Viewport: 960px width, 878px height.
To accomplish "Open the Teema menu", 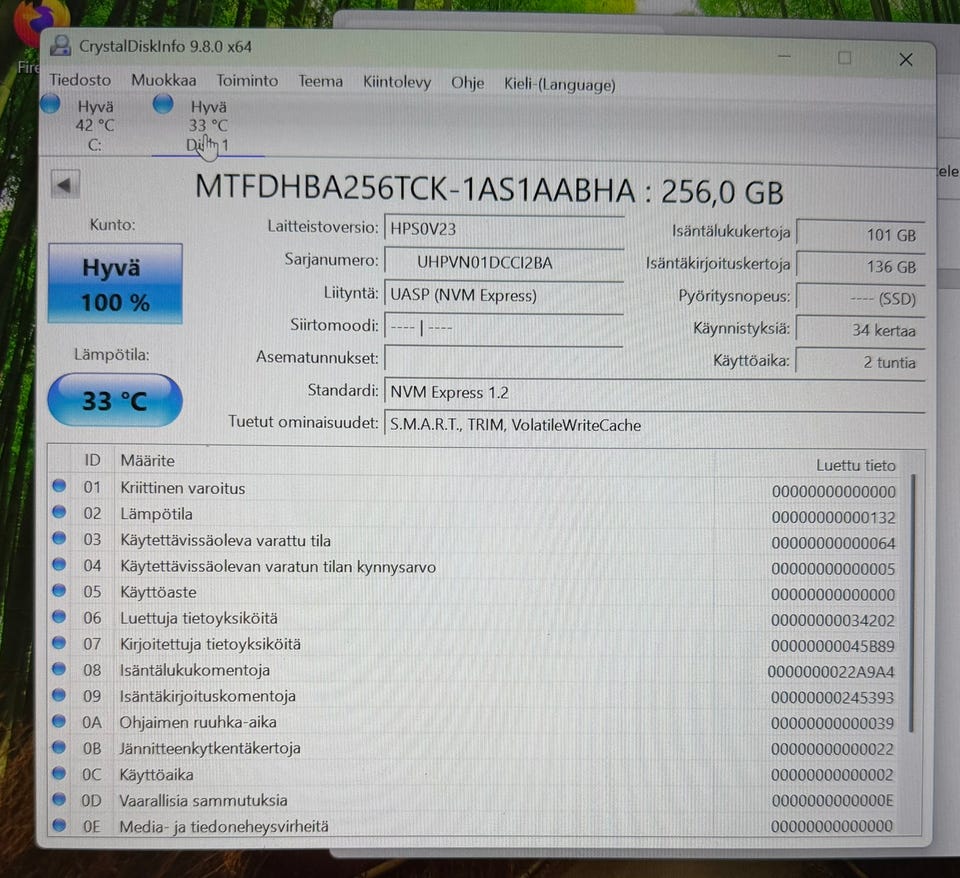I will 320,81.
